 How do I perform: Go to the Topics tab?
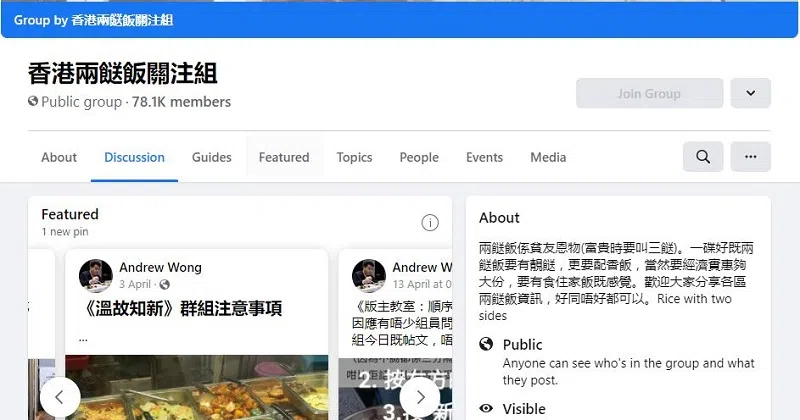point(354,157)
